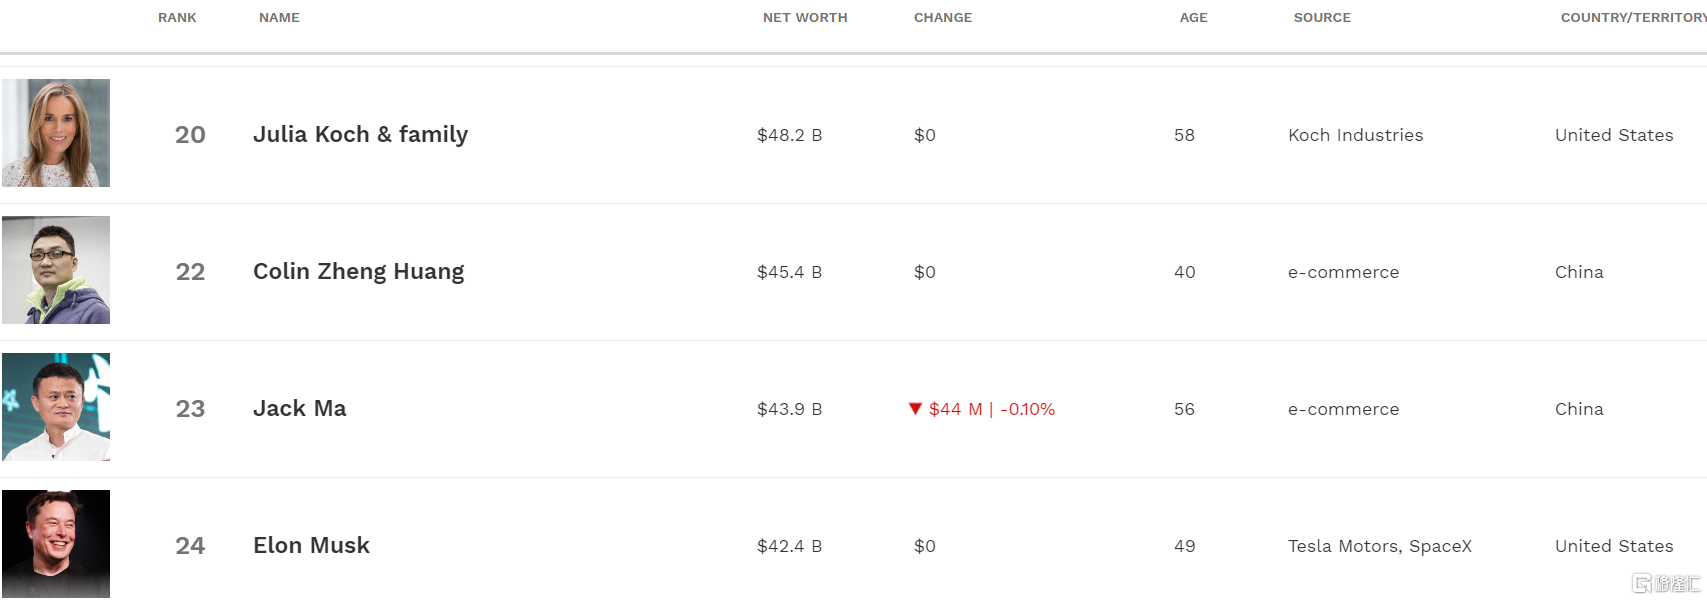Screen dimensions: 1707x600
Task: Open the Julia Koch & family profile
Action: pos(360,135)
